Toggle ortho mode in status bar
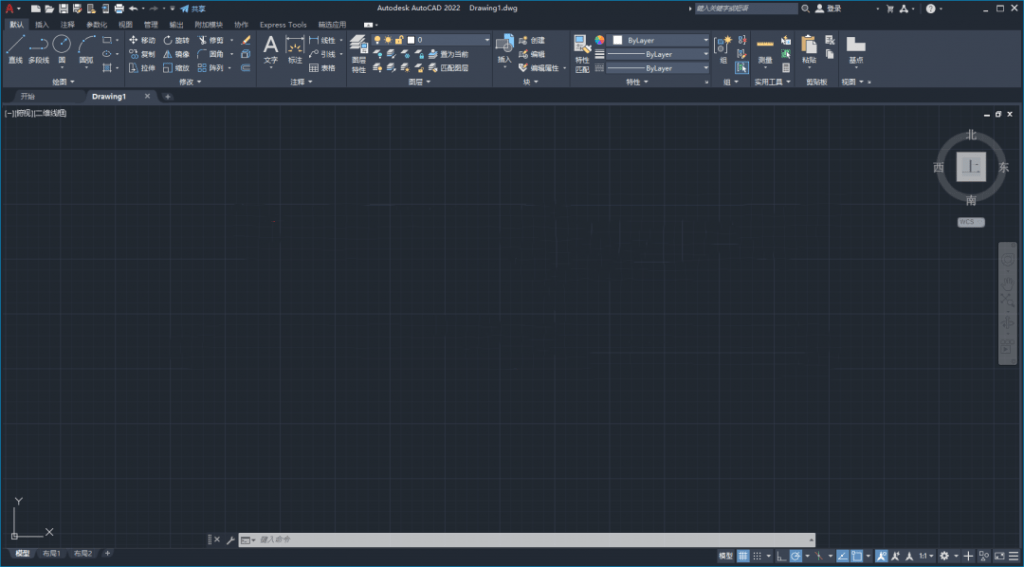This screenshot has width=1024, height=567. coord(781,555)
